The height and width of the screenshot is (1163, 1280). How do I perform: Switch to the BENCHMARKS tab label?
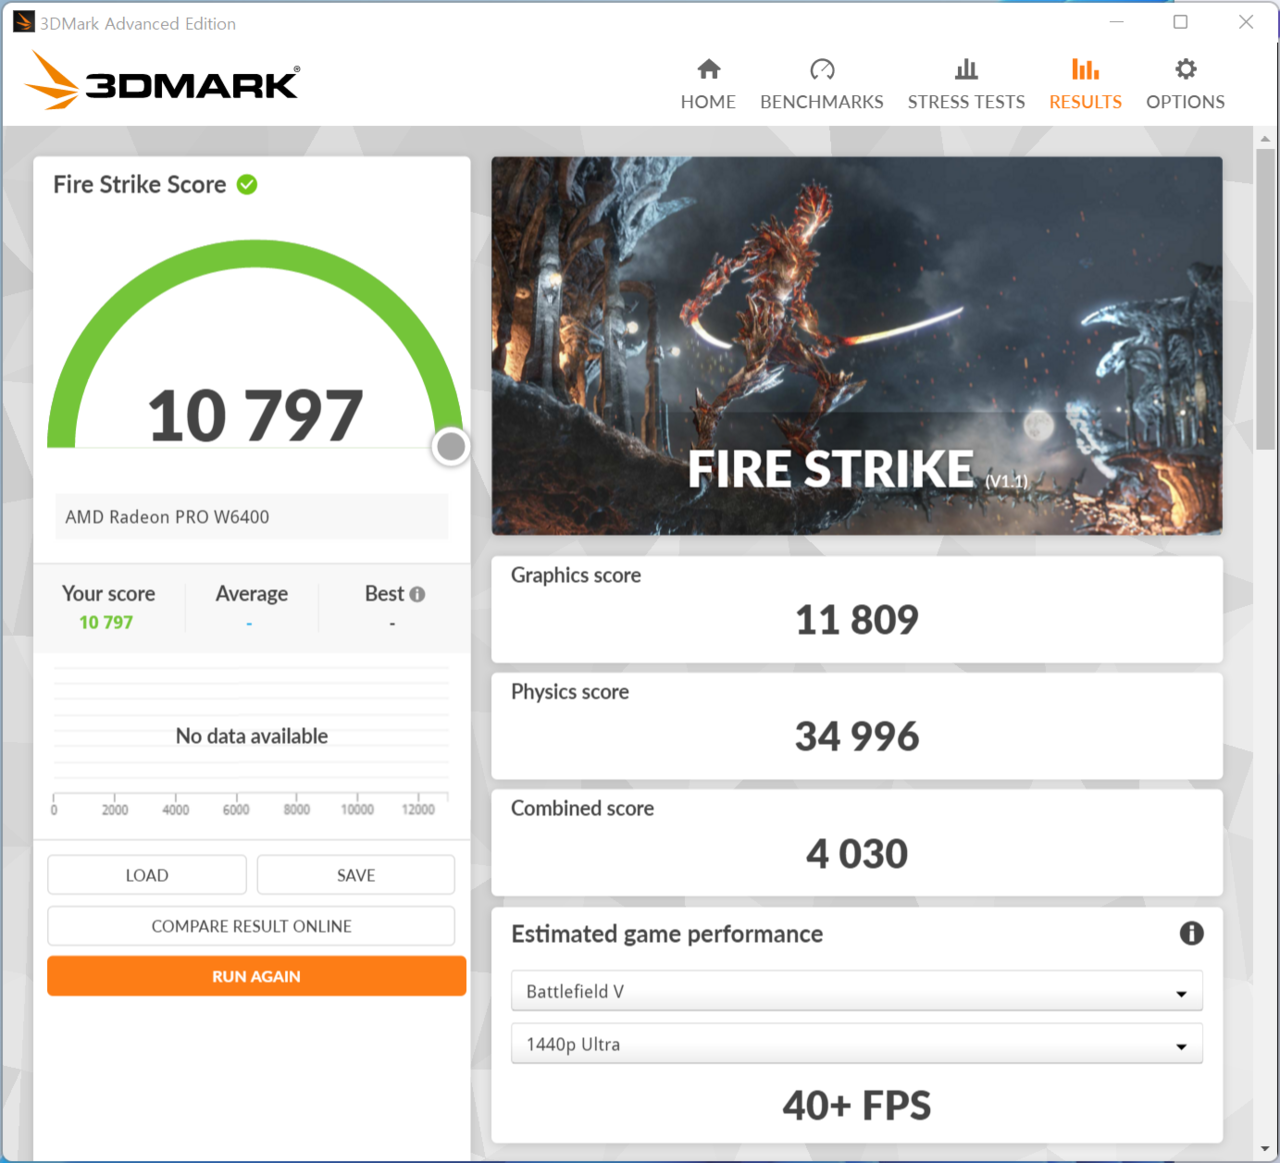[x=822, y=102]
